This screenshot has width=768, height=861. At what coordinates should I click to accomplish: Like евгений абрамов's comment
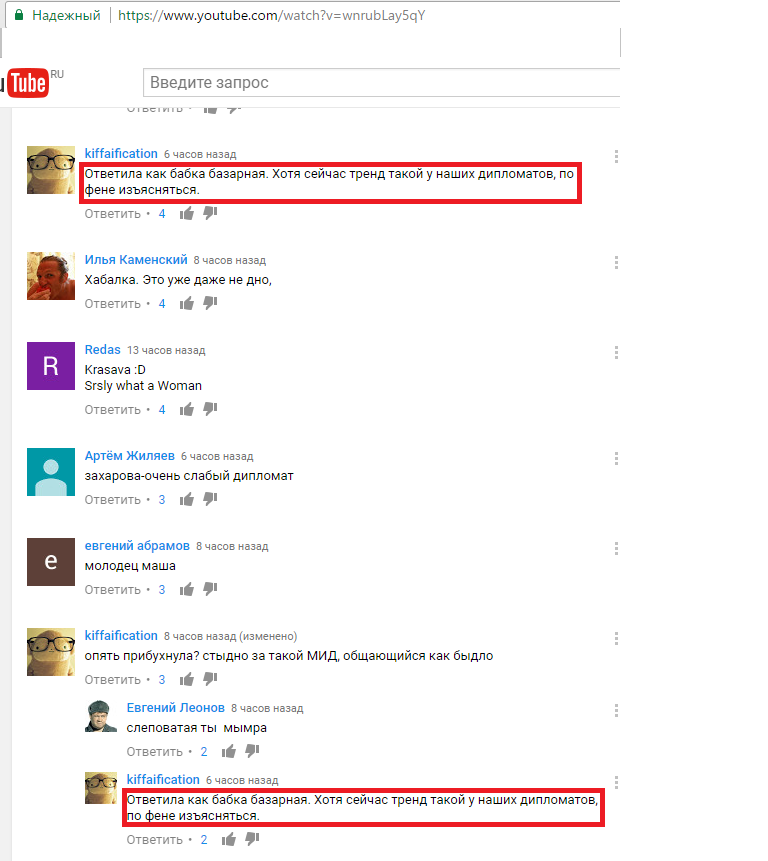tap(187, 589)
